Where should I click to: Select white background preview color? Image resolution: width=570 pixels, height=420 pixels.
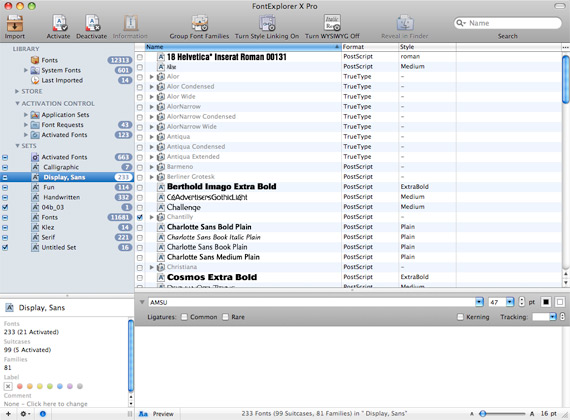click(x=560, y=302)
